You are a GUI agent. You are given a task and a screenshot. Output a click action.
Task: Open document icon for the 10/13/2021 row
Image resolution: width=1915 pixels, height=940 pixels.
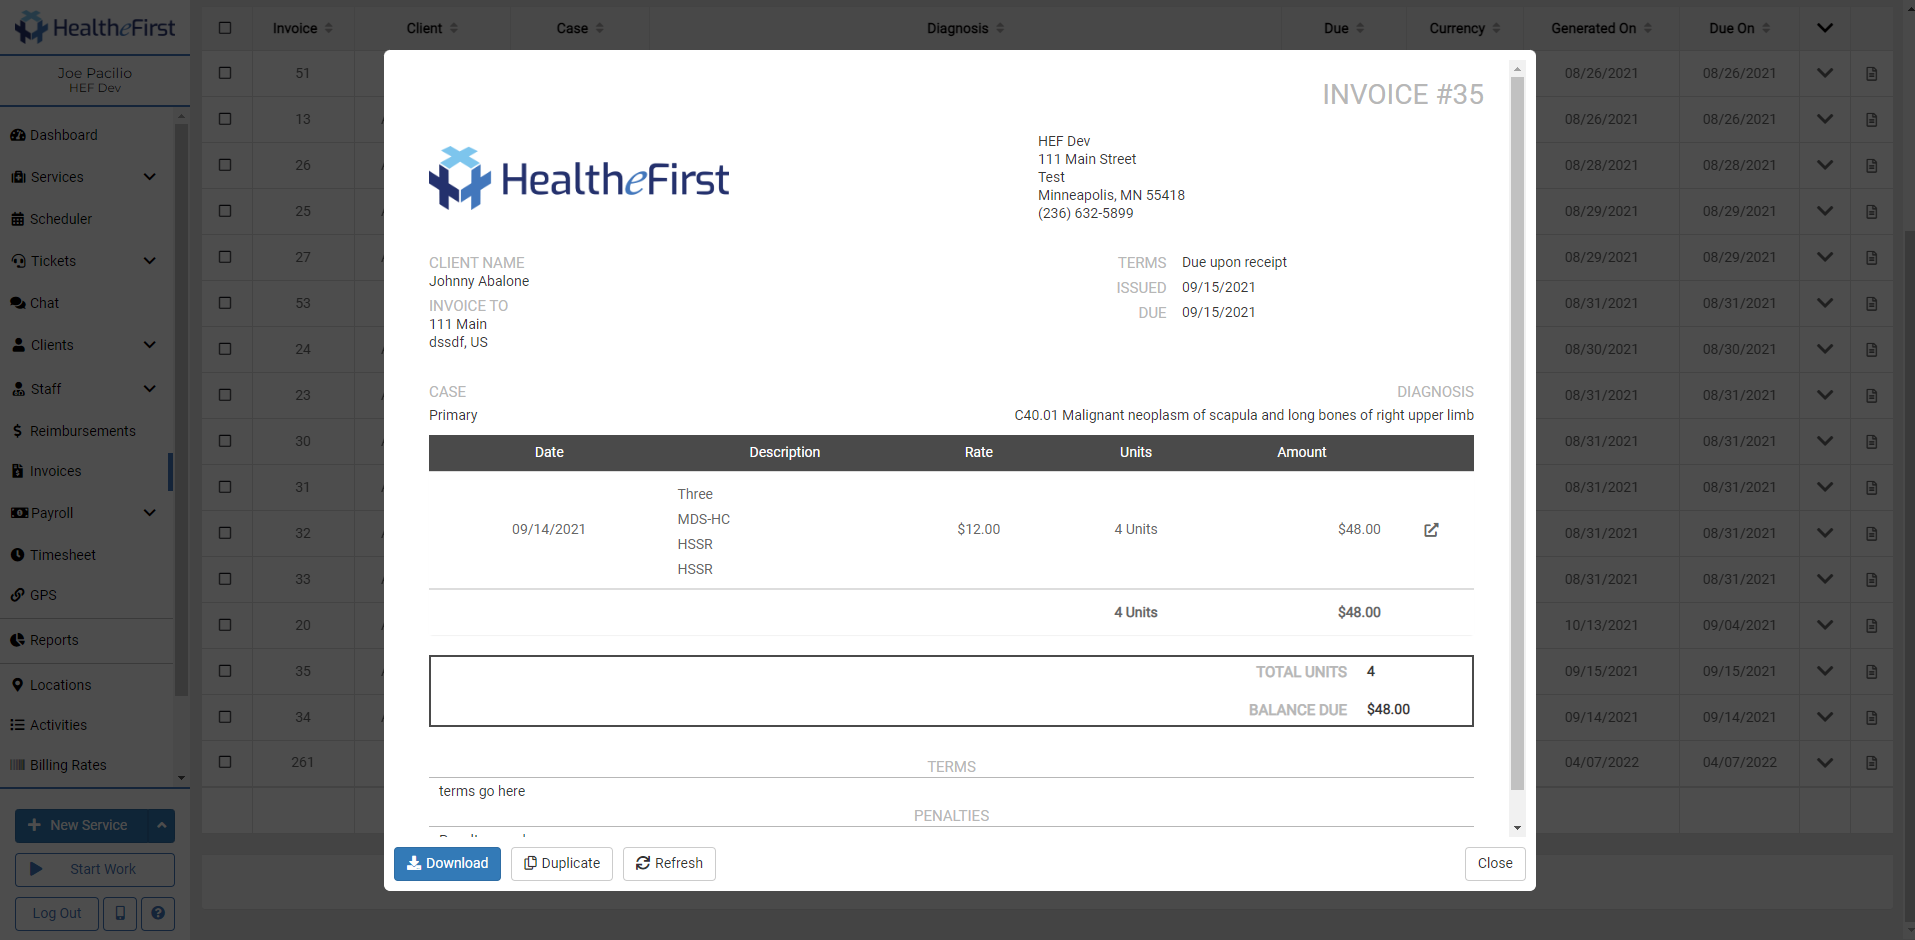(1871, 626)
